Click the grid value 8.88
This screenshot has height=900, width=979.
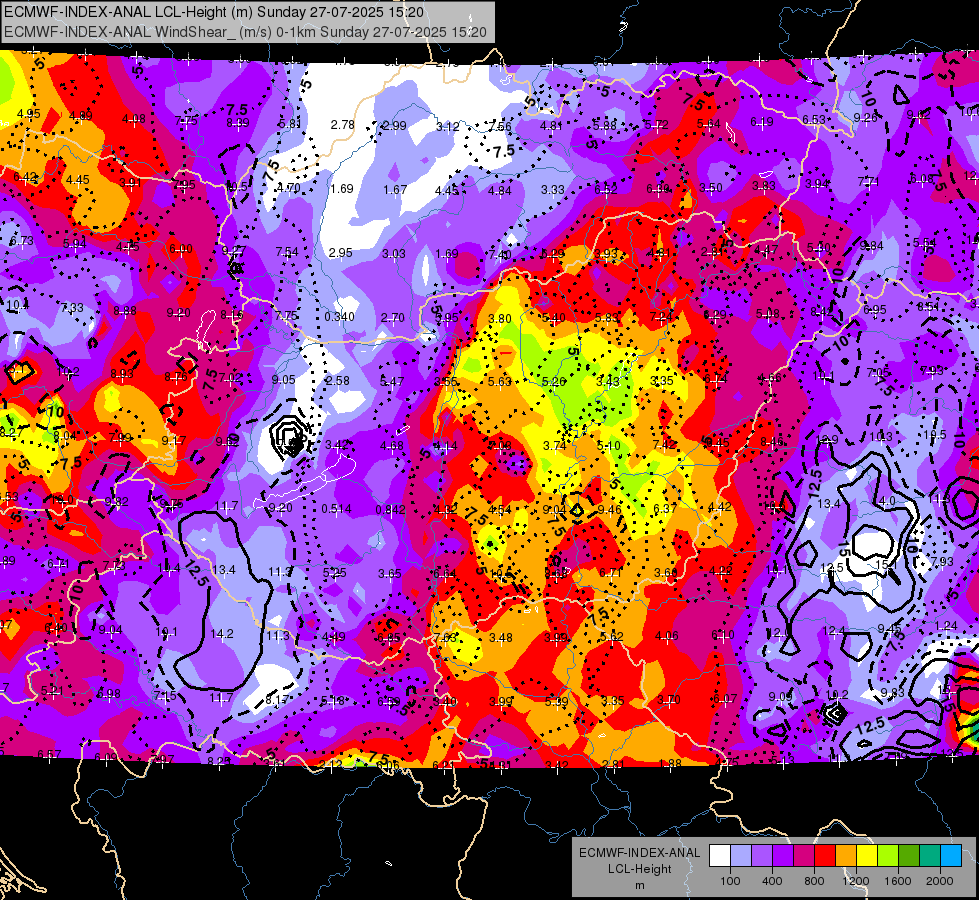click(x=125, y=310)
